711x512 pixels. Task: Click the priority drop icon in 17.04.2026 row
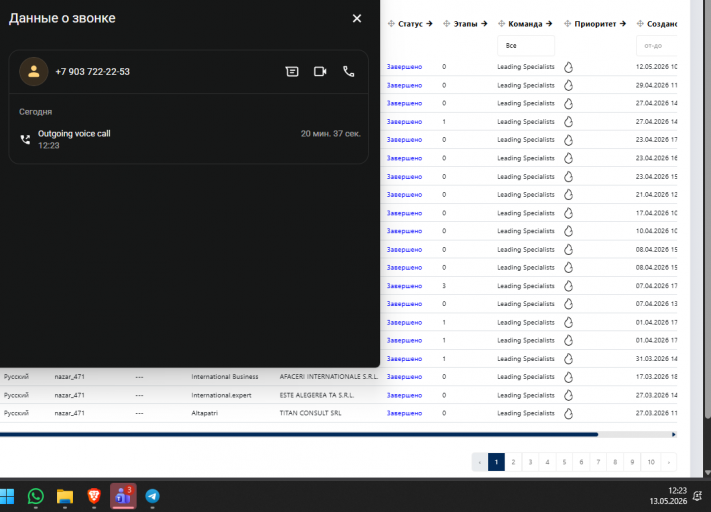(569, 213)
